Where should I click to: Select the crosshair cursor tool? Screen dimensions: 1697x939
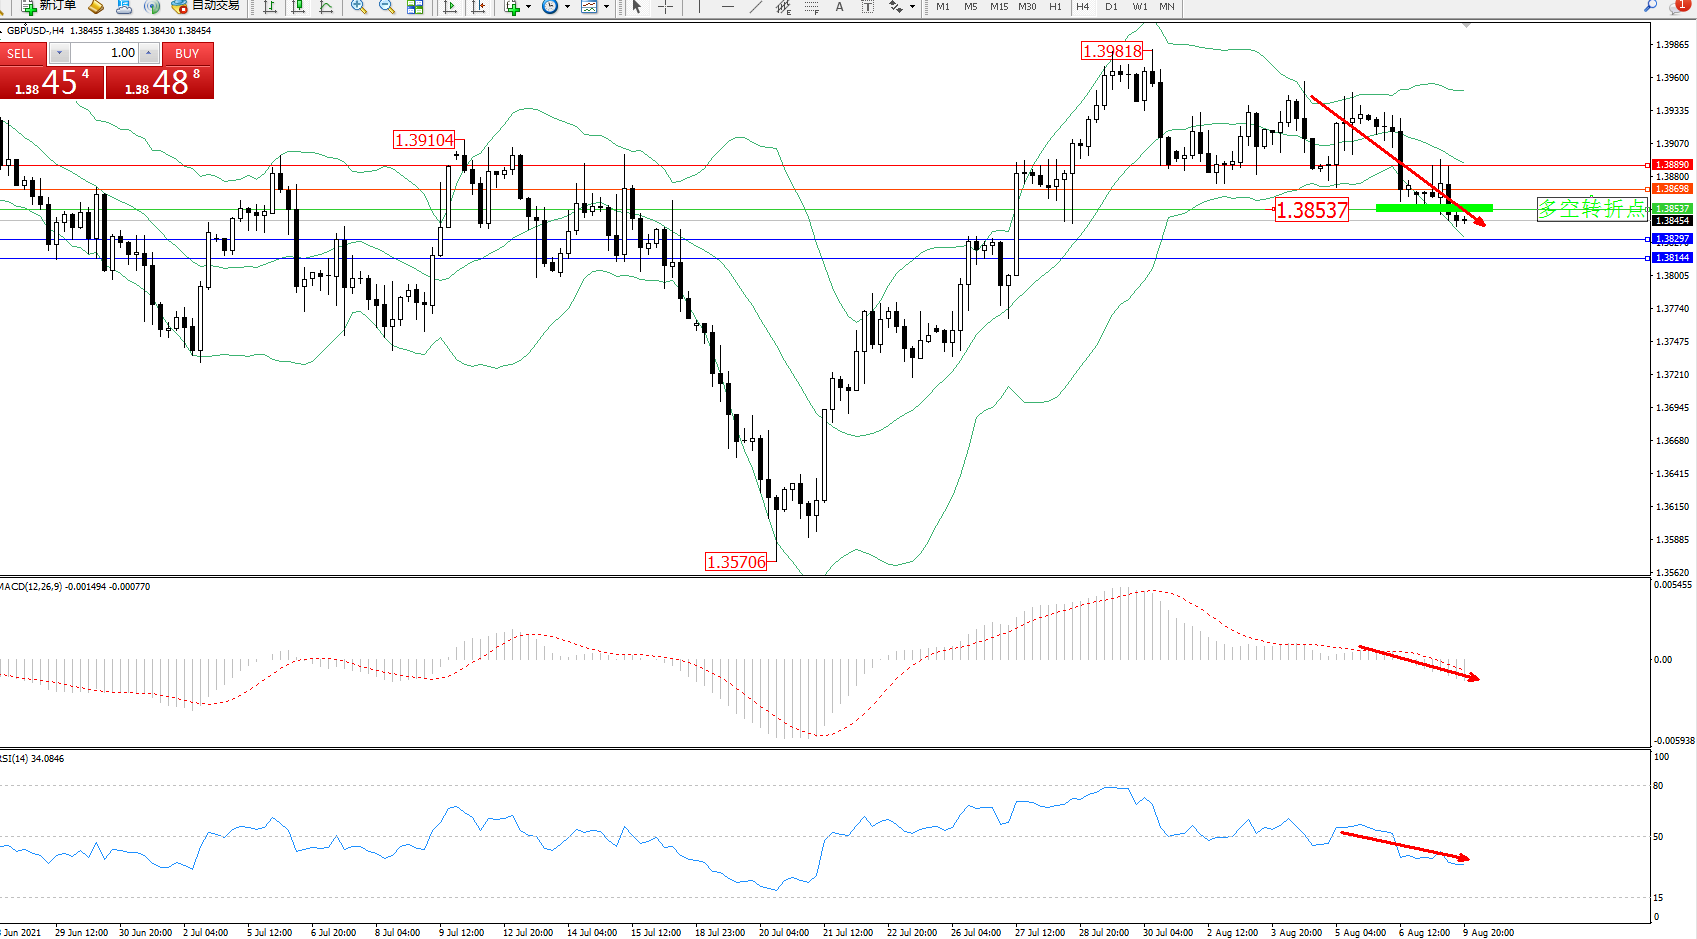(665, 7)
